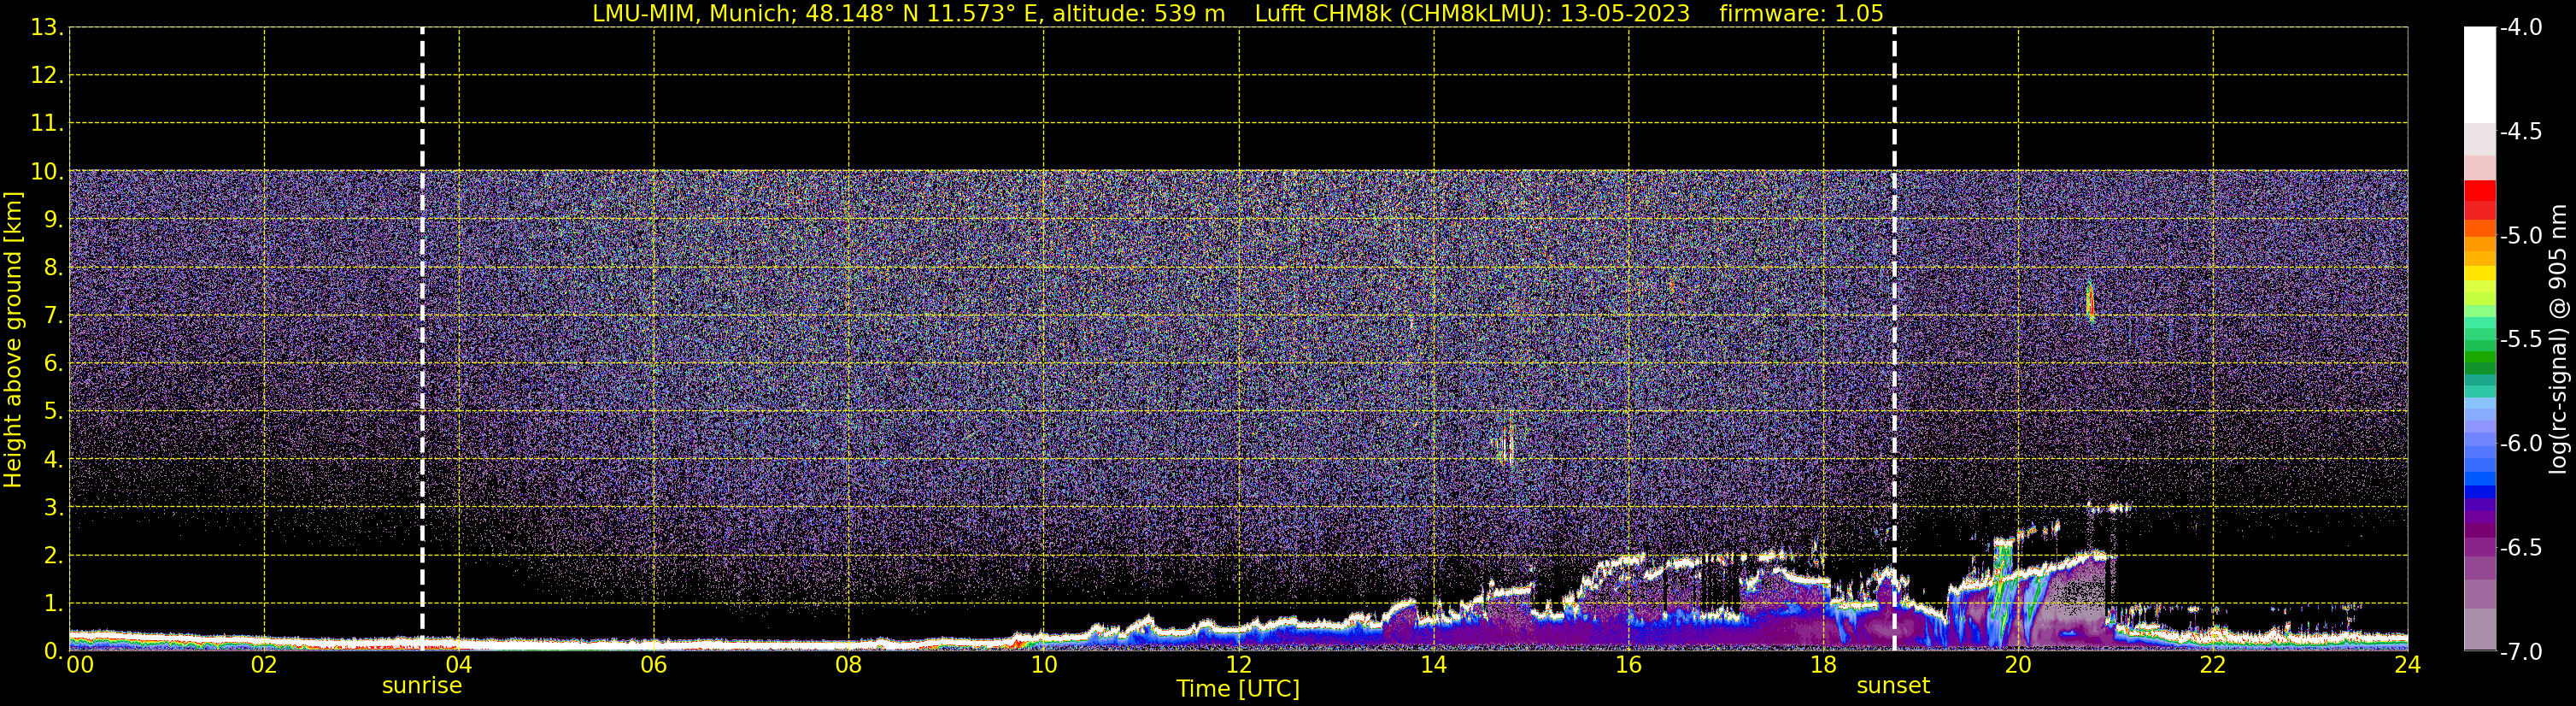Image resolution: width=2576 pixels, height=706 pixels.
Task: Click the time axis tick label '20'
Action: tap(2018, 665)
